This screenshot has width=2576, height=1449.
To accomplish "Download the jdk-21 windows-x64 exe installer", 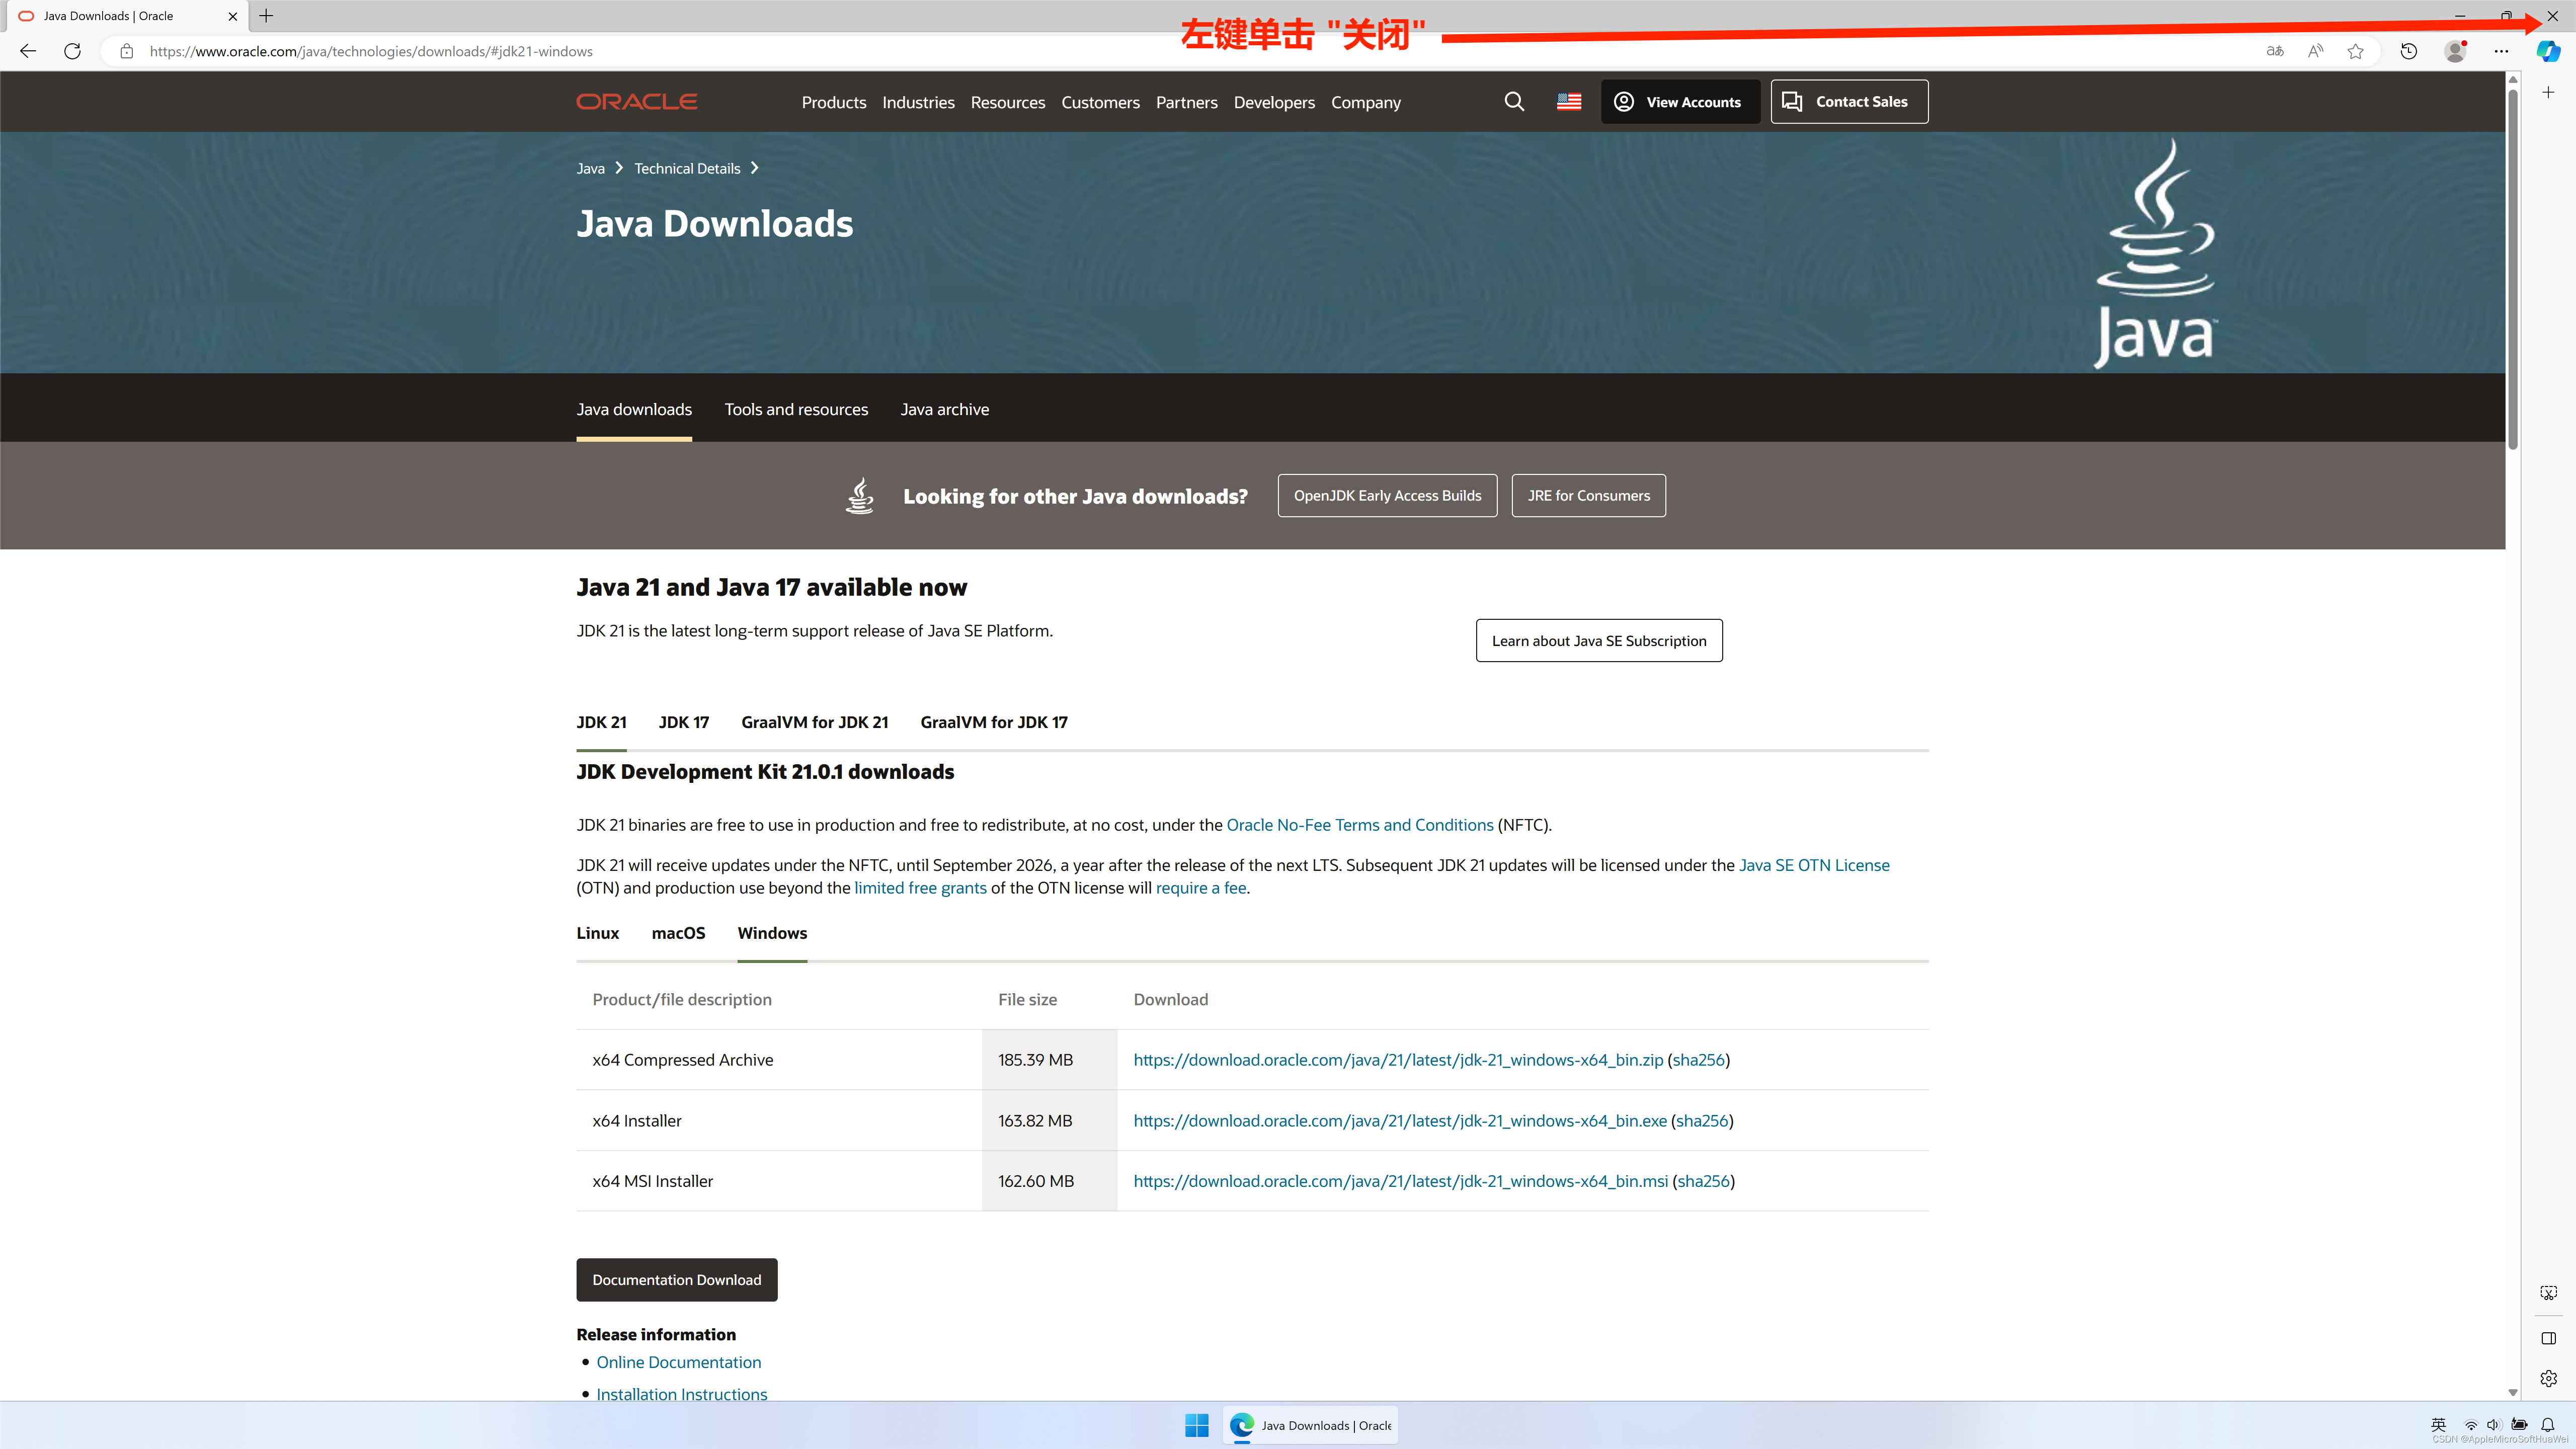I will [x=1400, y=1121].
